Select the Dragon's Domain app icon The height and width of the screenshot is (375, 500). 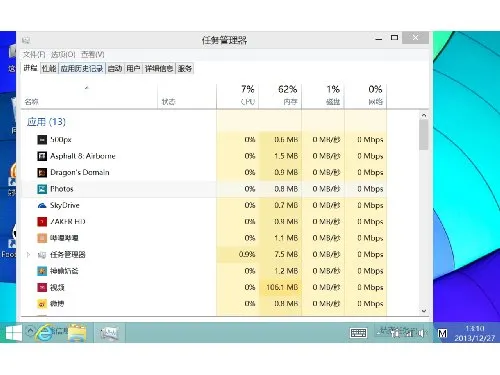pyautogui.click(x=42, y=172)
